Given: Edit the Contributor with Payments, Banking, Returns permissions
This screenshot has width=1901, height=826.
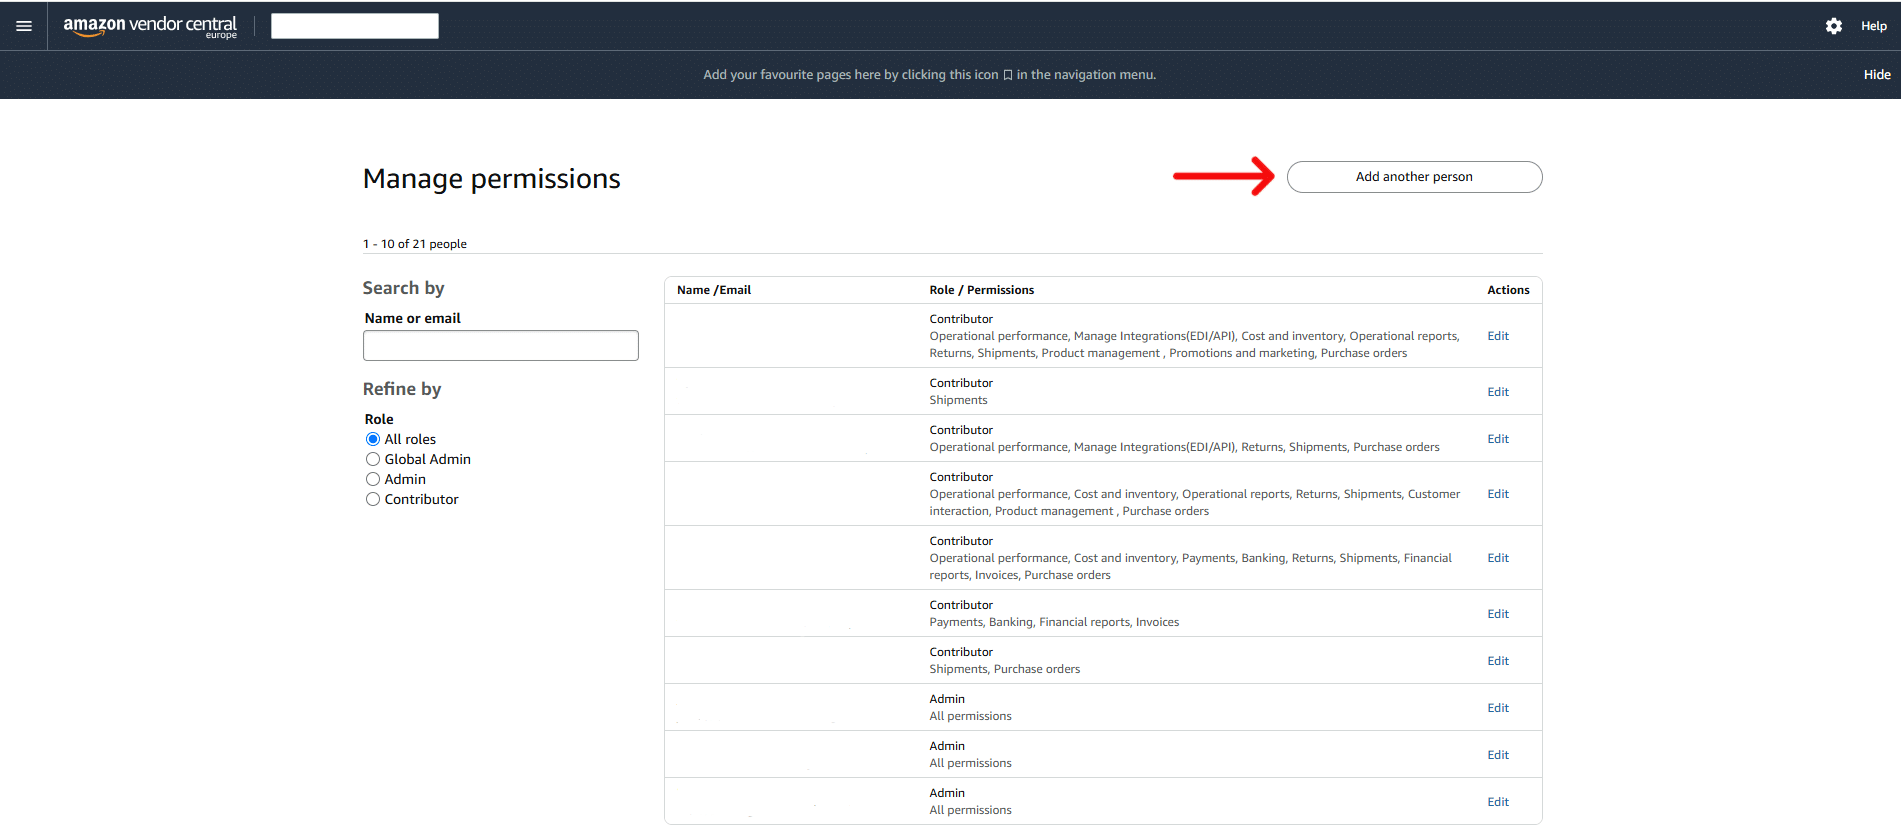Looking at the screenshot, I should [x=1497, y=558].
